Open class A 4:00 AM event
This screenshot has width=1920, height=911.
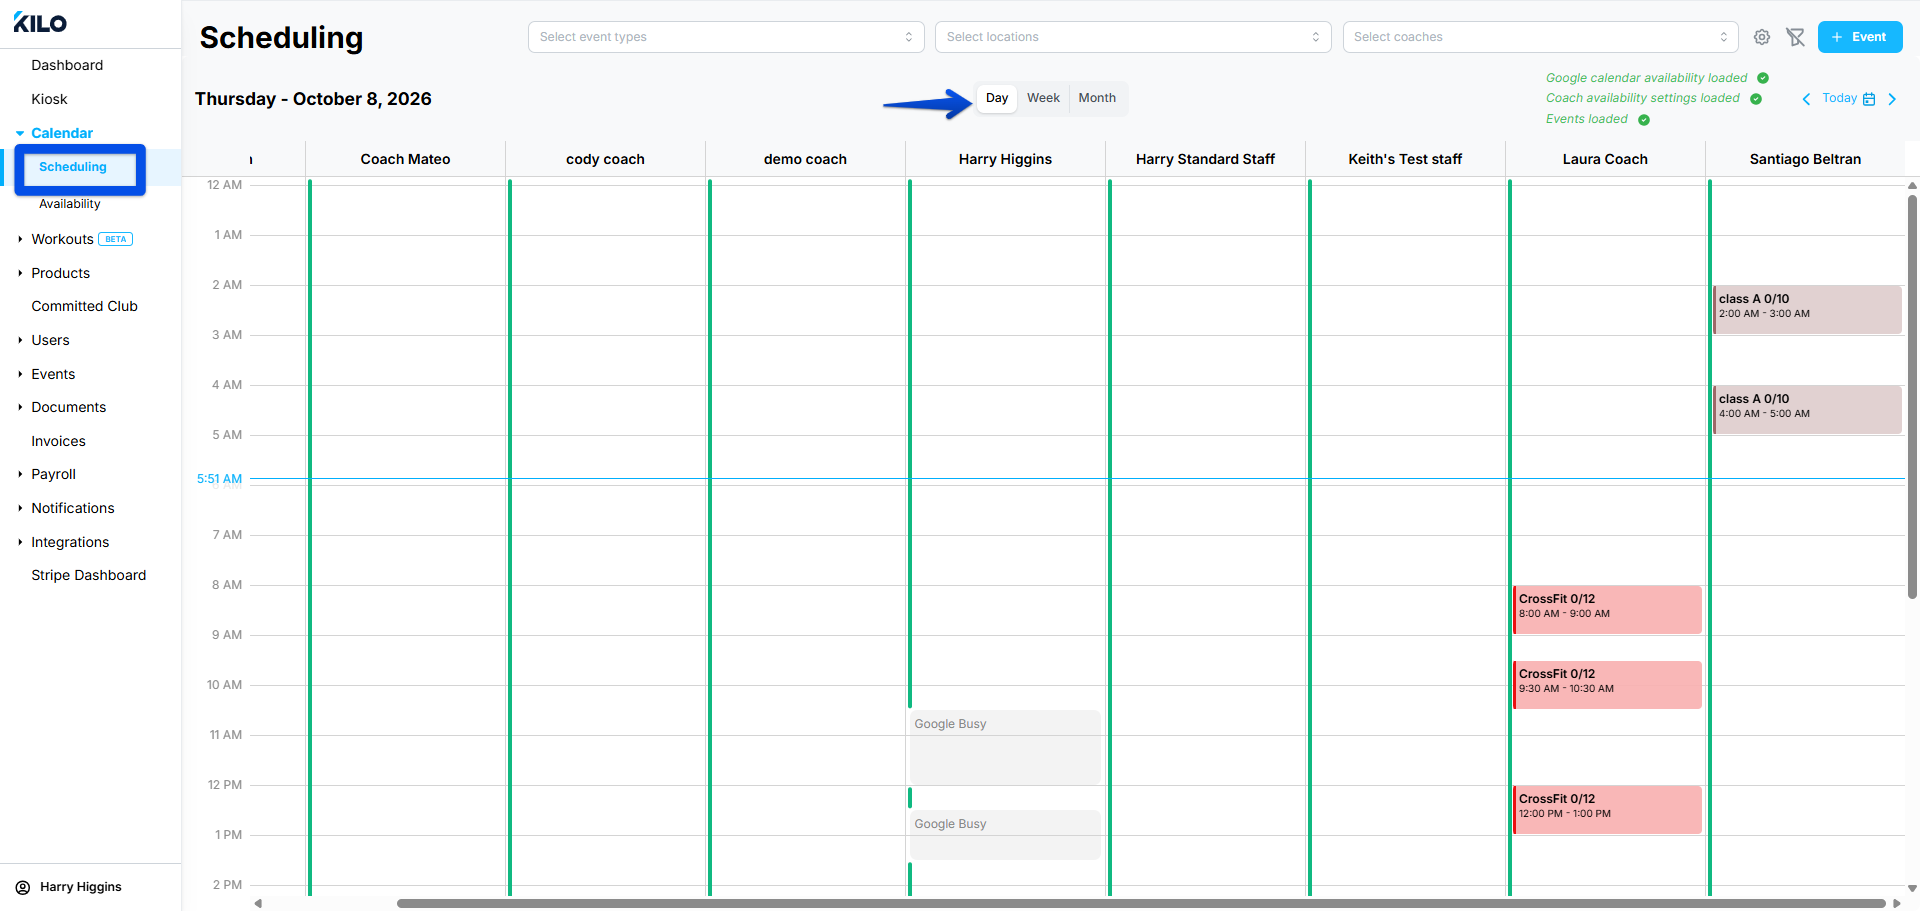1807,410
